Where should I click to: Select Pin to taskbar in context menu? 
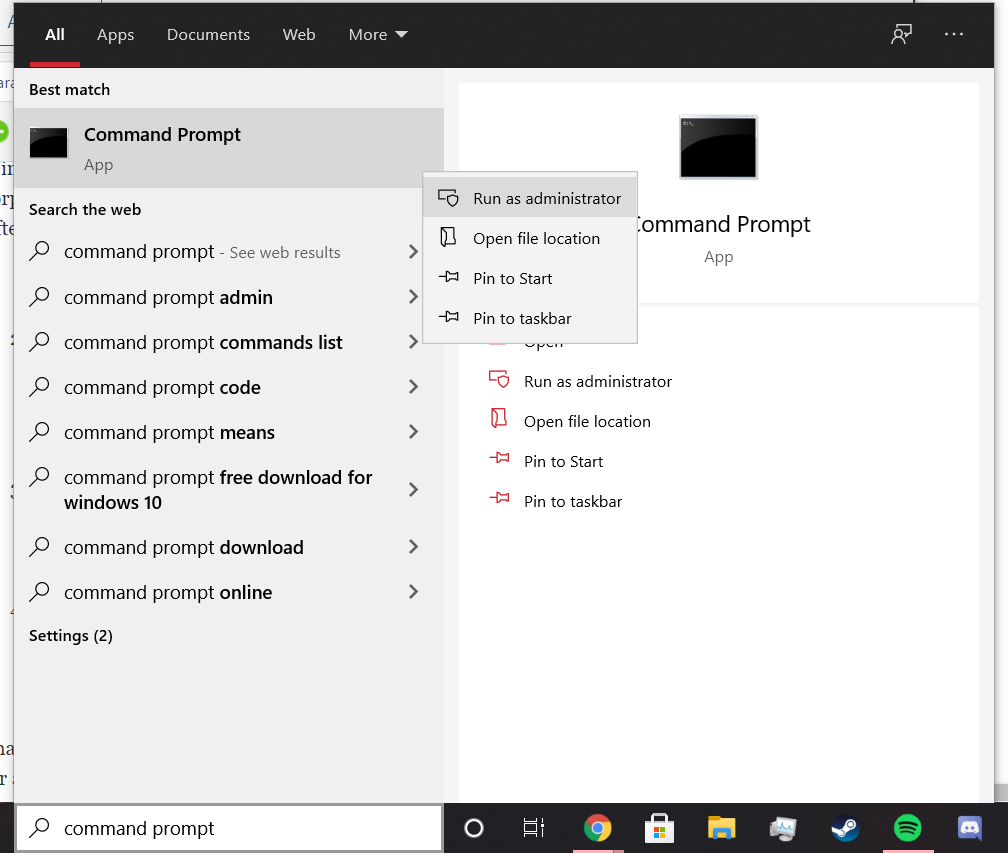[522, 318]
